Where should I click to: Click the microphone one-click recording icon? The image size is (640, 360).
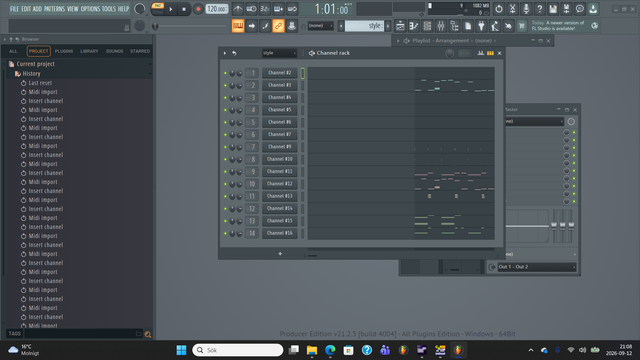(x=526, y=9)
